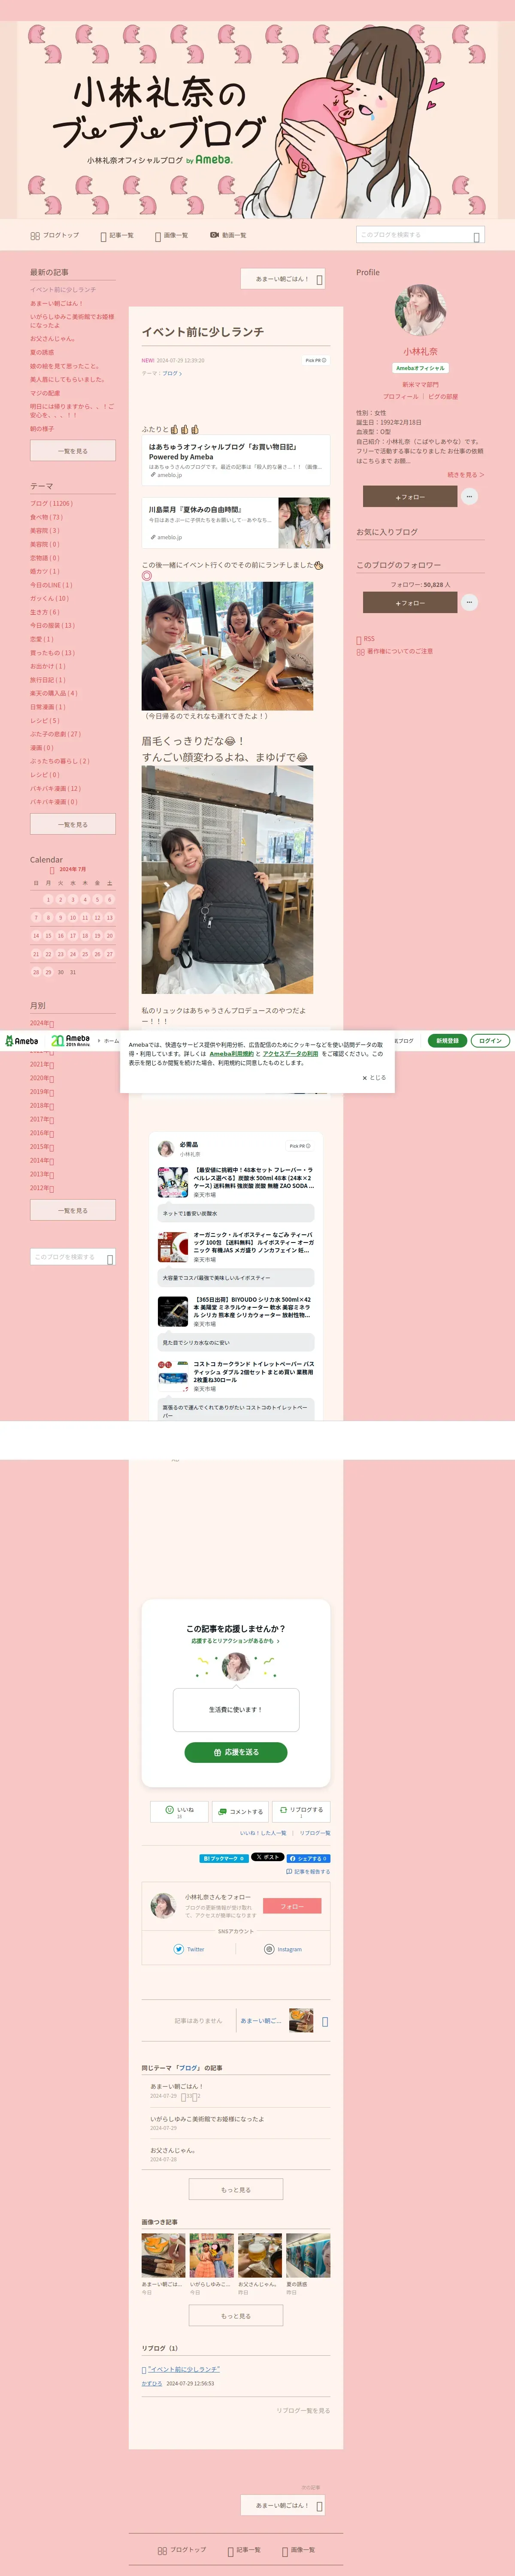The width and height of the screenshot is (515, 2576).
Task: Click 記事を報告する report link
Action: click(x=308, y=1871)
